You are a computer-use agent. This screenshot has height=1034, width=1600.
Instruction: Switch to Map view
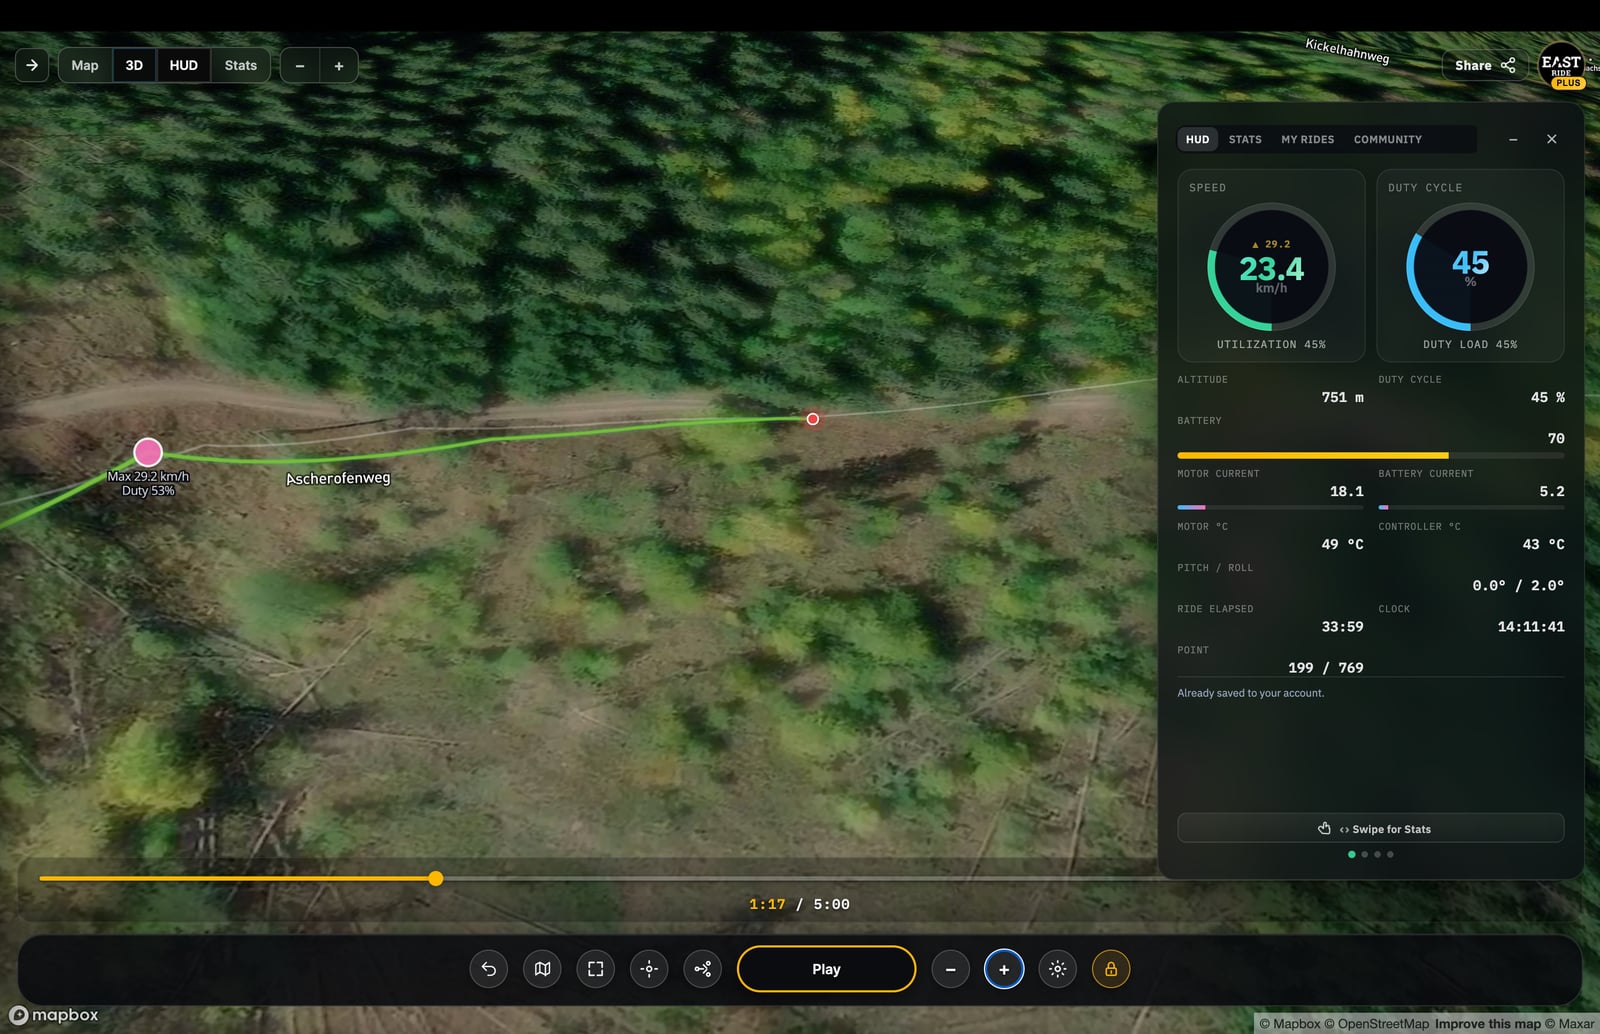pos(85,65)
